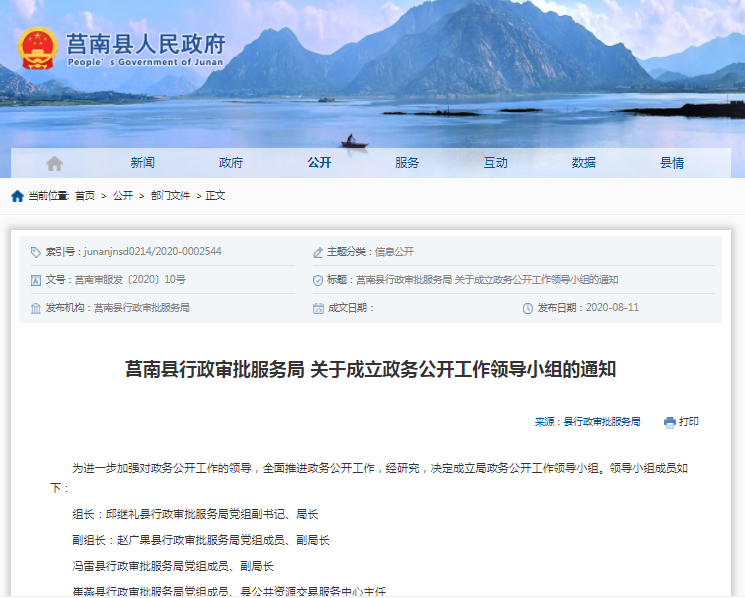
Task: Click the 莒南县人民政府 site title
Action: tap(145, 45)
